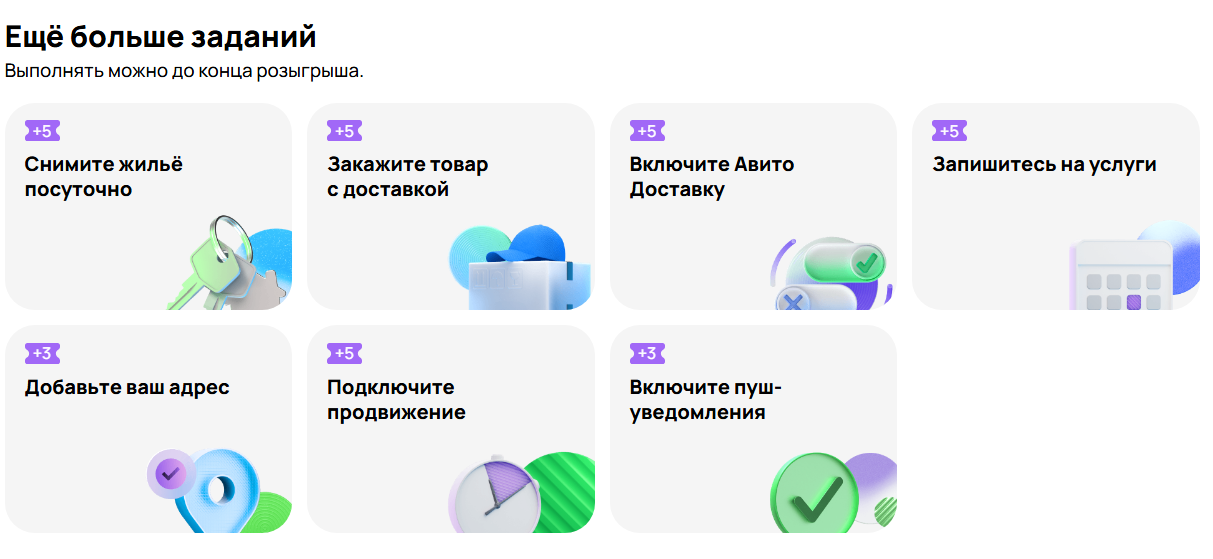
Task: Open the "Добавьте ваш адрес" task card
Action: tap(148, 429)
